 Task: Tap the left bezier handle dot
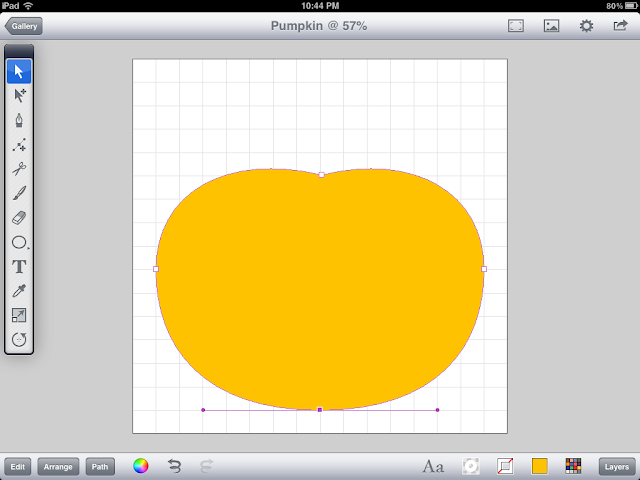pos(203,410)
